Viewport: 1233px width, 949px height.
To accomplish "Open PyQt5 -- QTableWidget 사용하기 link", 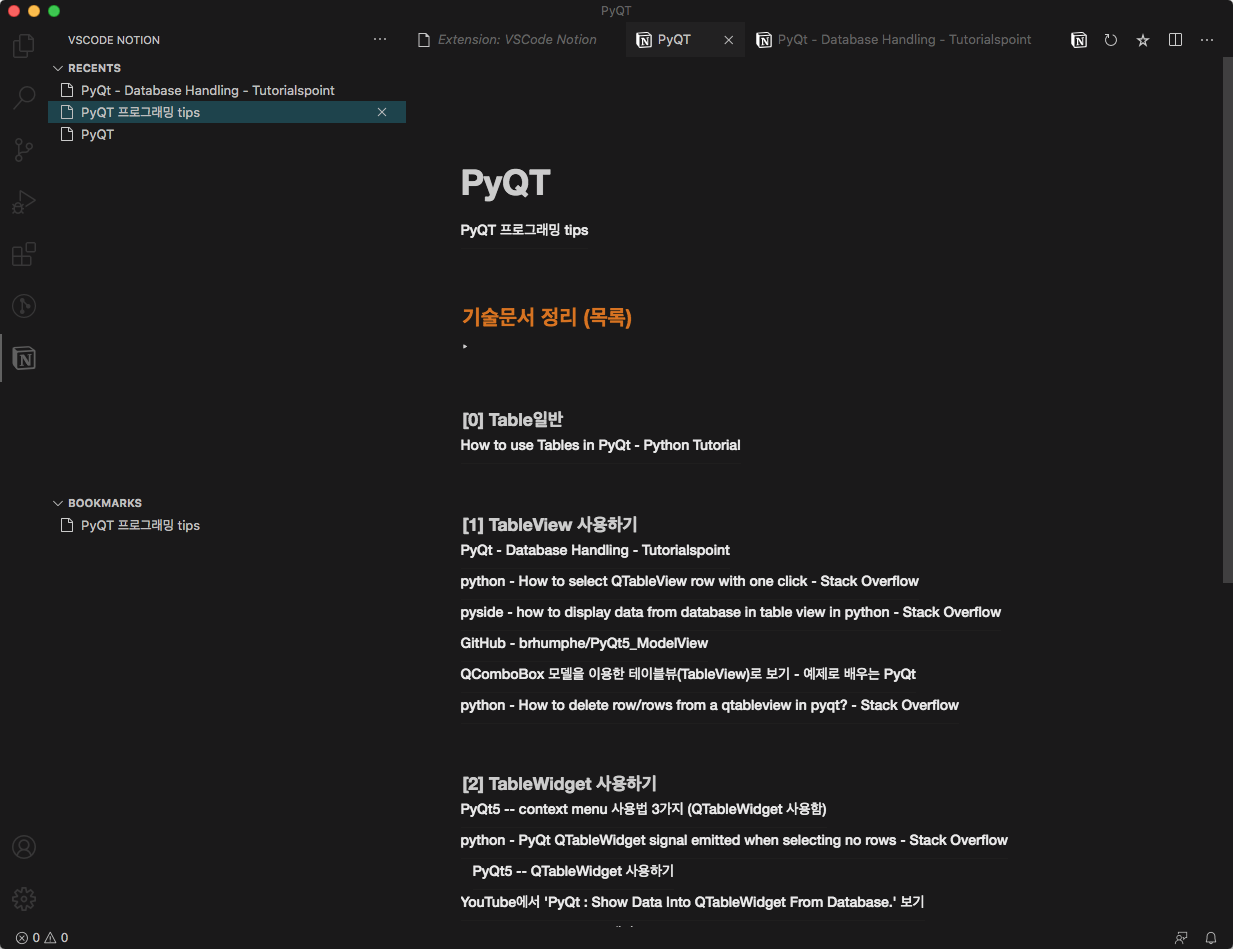I will (573, 871).
